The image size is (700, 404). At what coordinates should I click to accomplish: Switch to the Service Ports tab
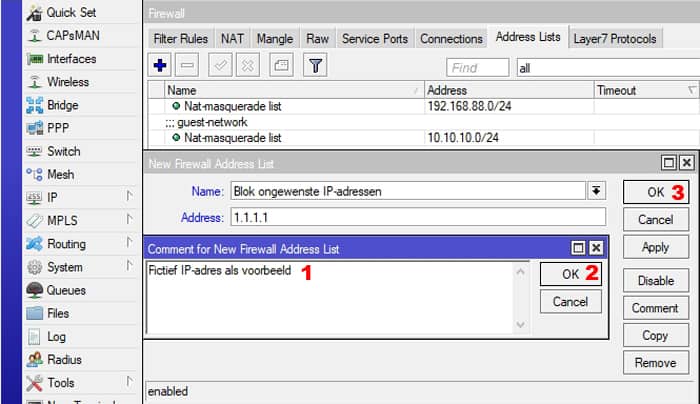(375, 39)
